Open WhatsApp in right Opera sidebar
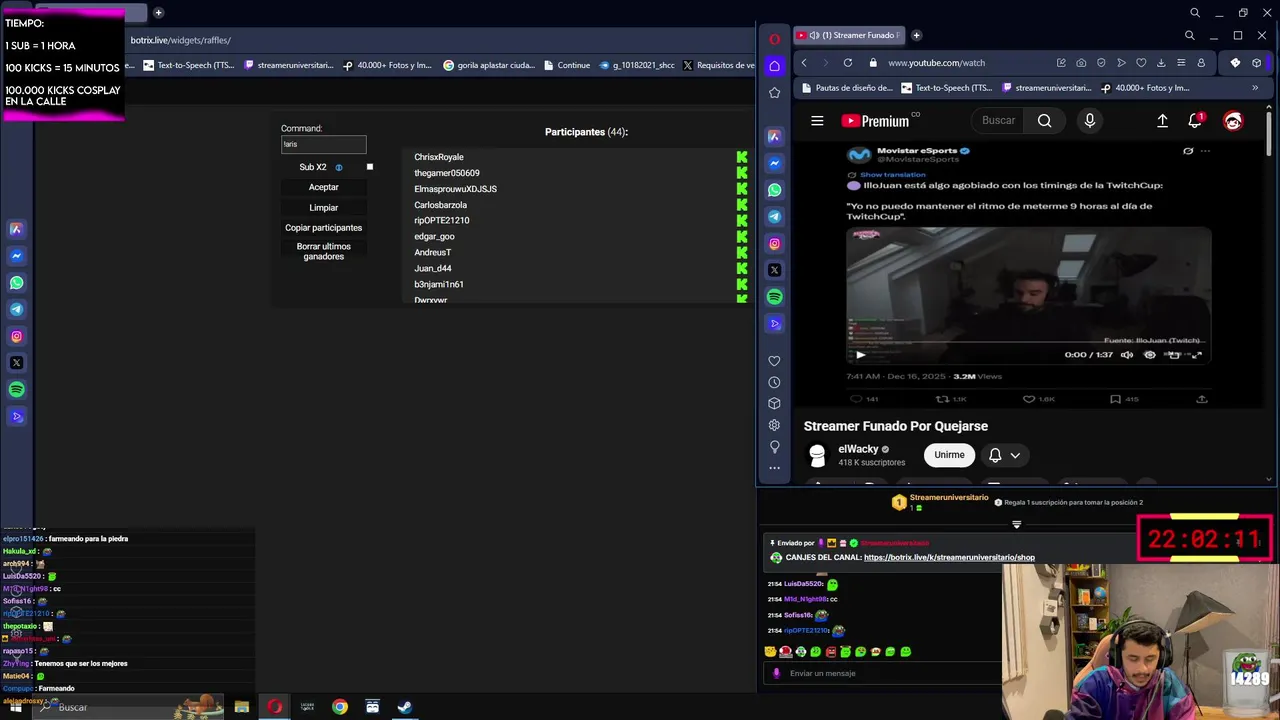Screen dimensions: 1280x720 [x=774, y=190]
